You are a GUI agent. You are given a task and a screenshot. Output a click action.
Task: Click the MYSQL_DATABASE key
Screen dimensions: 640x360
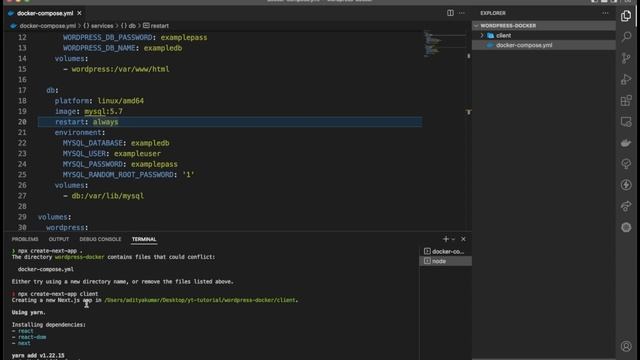coord(93,143)
